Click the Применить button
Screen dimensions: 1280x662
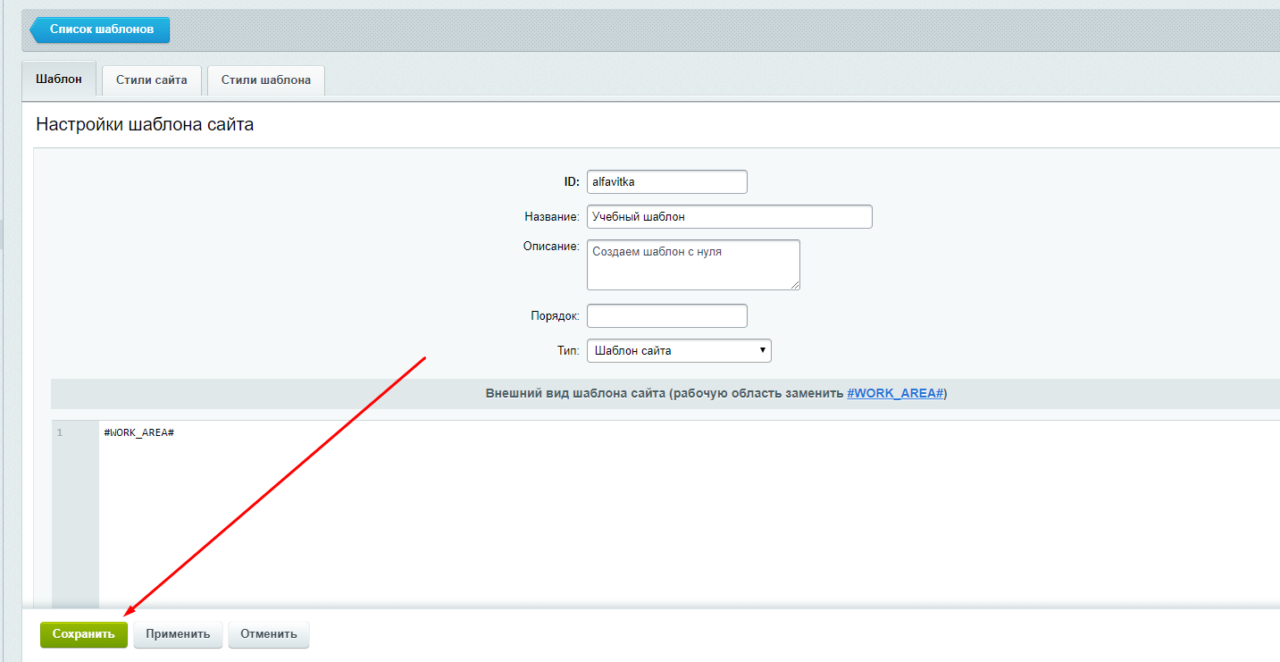tap(178, 634)
